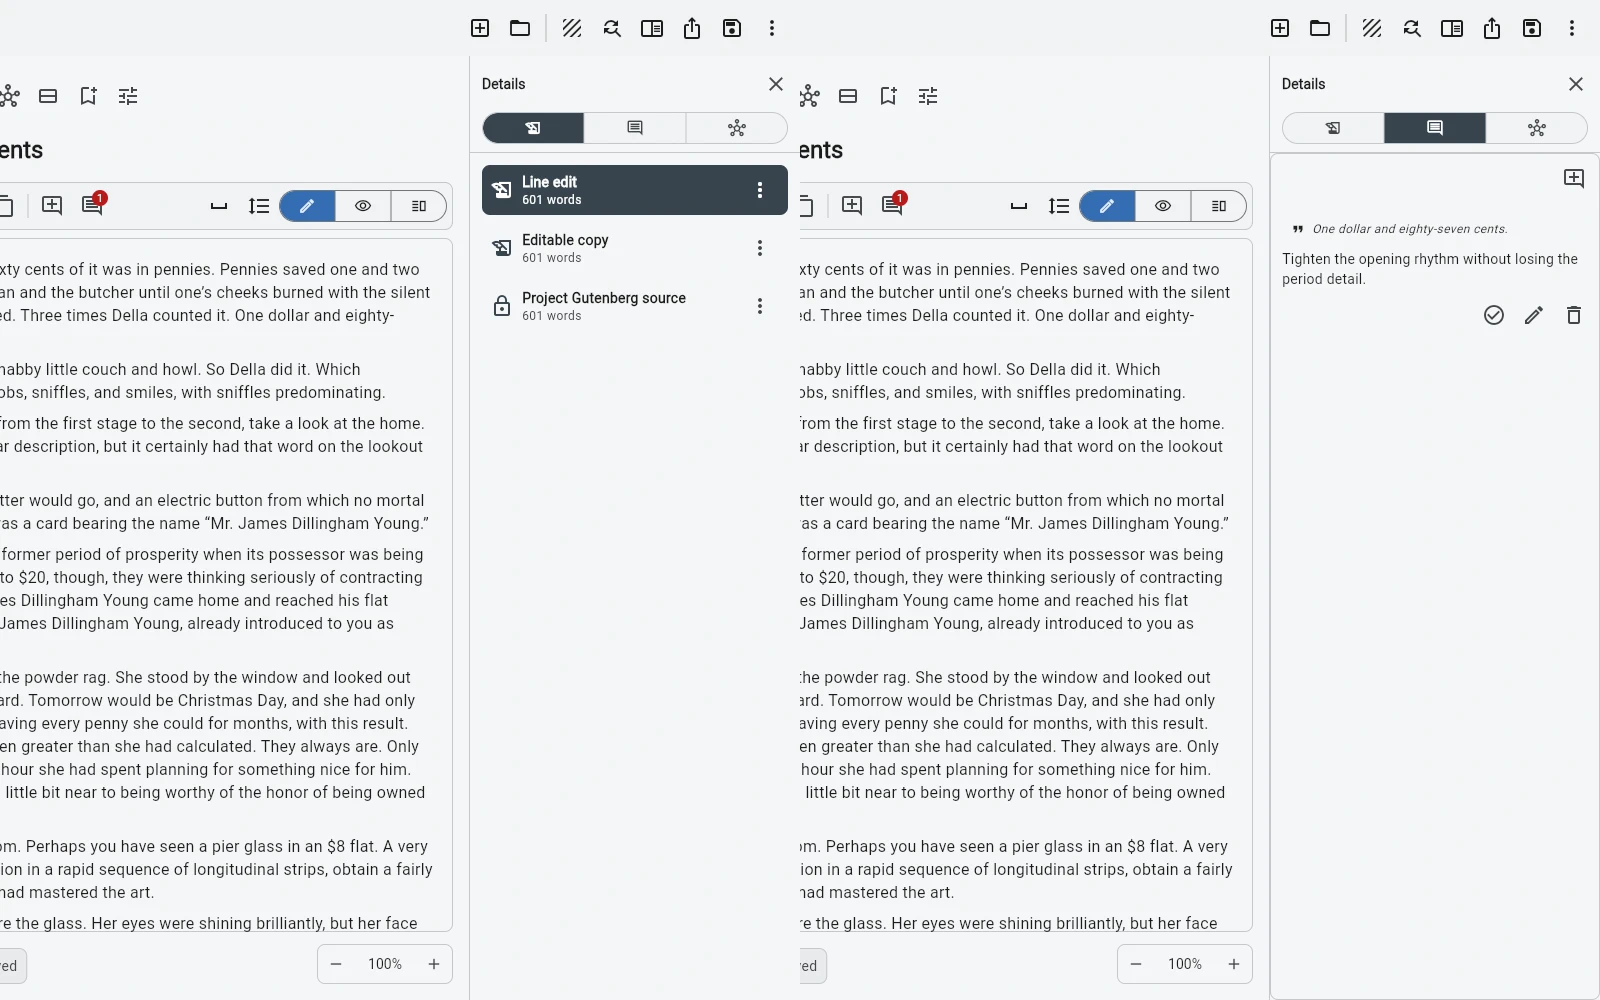Add new comment in right Details panel
Image resolution: width=1600 pixels, height=1000 pixels.
click(x=1574, y=178)
